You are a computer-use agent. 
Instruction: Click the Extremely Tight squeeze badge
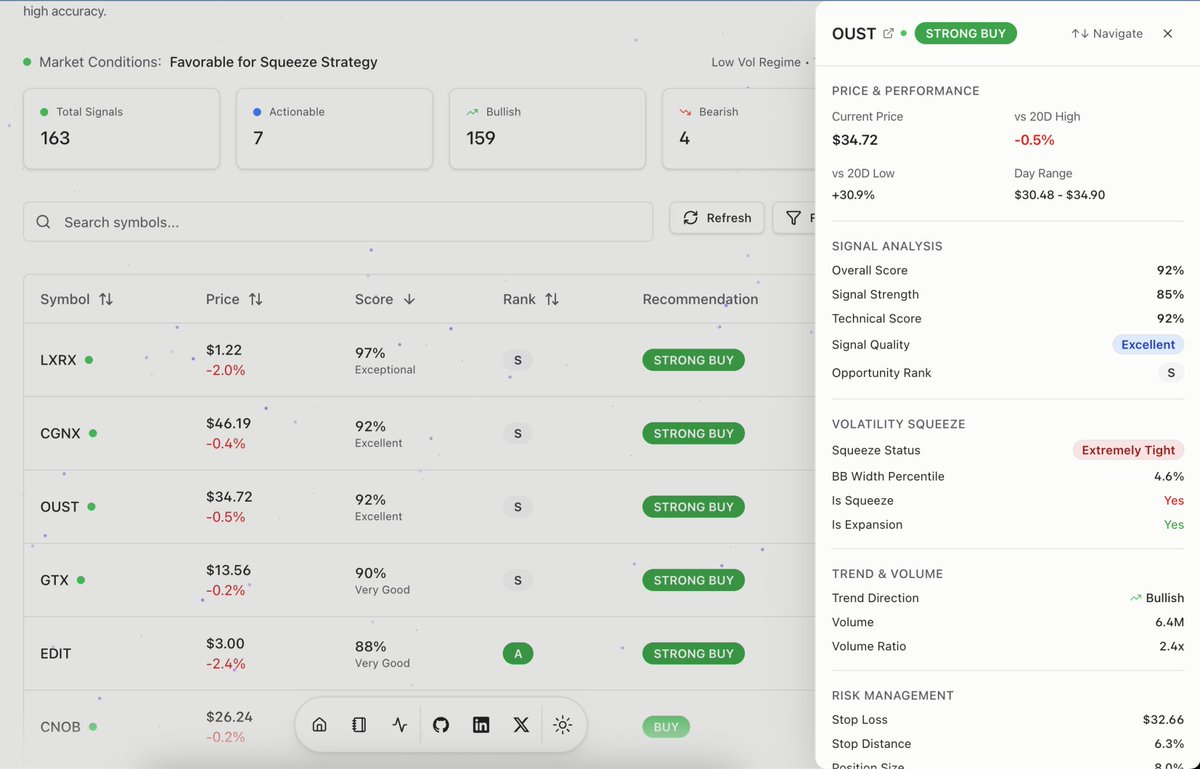[x=1128, y=450]
